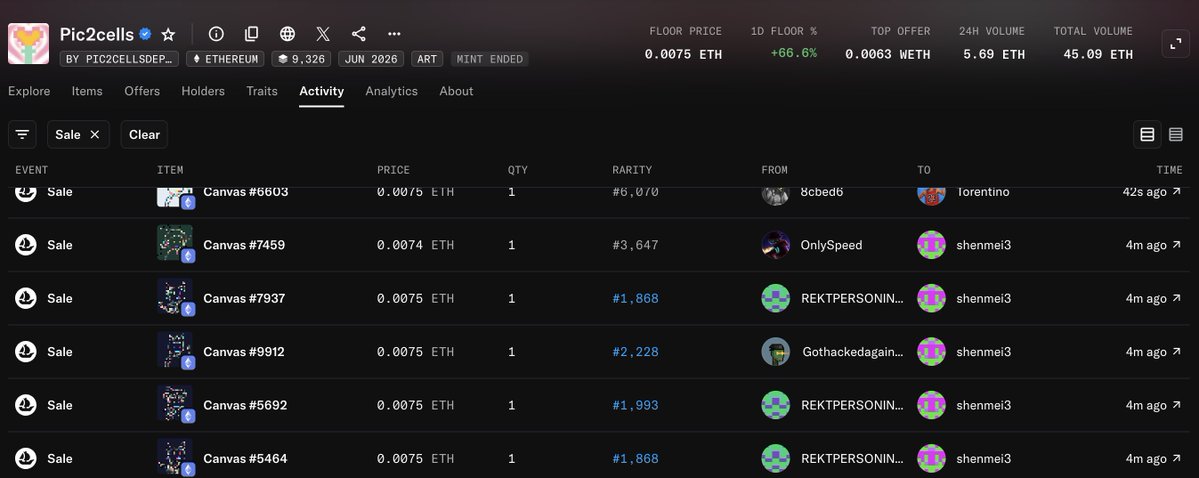1199x478 pixels.
Task: Open REKTPERSONIN seller in Canvas #7937 row
Action: [852, 298]
